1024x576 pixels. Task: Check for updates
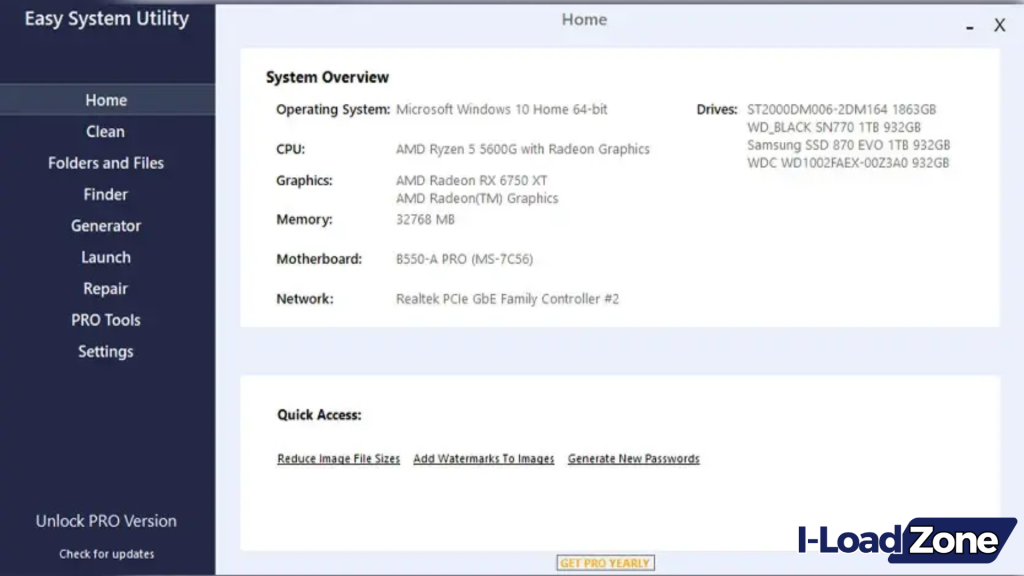point(107,553)
